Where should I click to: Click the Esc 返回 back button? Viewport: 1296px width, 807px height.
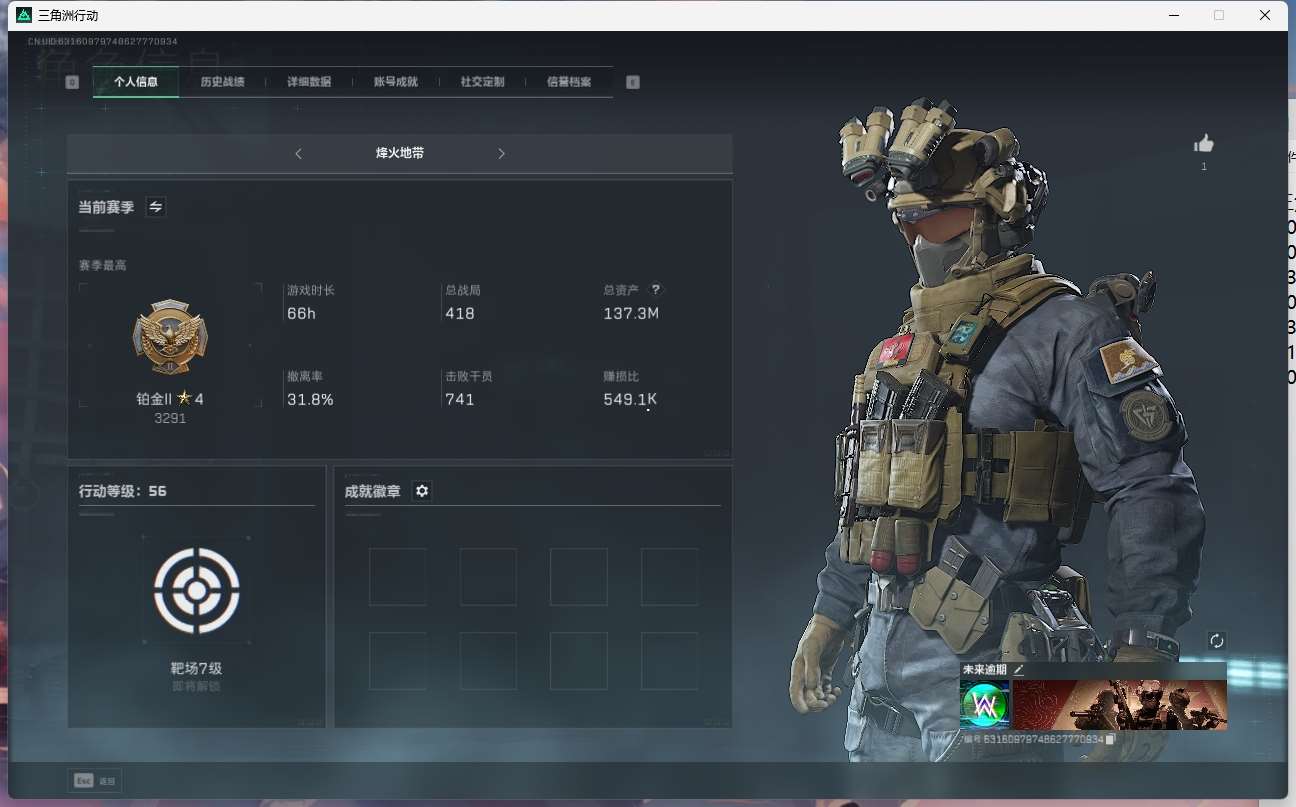(95, 781)
